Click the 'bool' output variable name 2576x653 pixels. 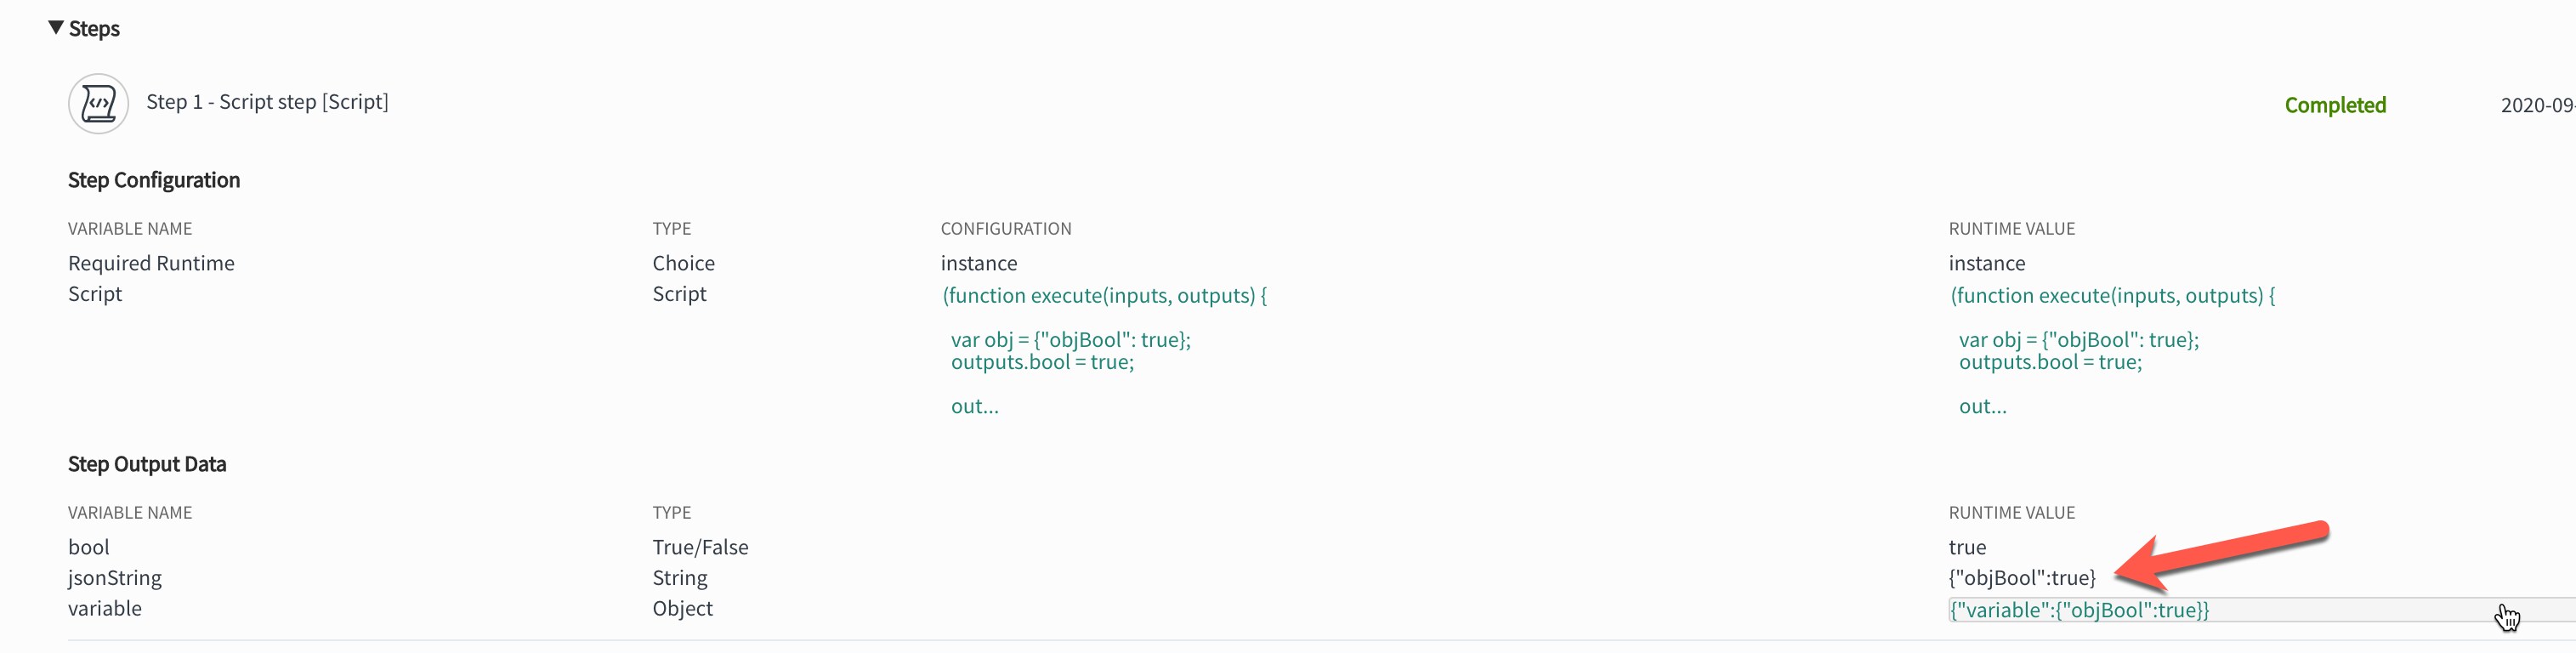tap(89, 547)
